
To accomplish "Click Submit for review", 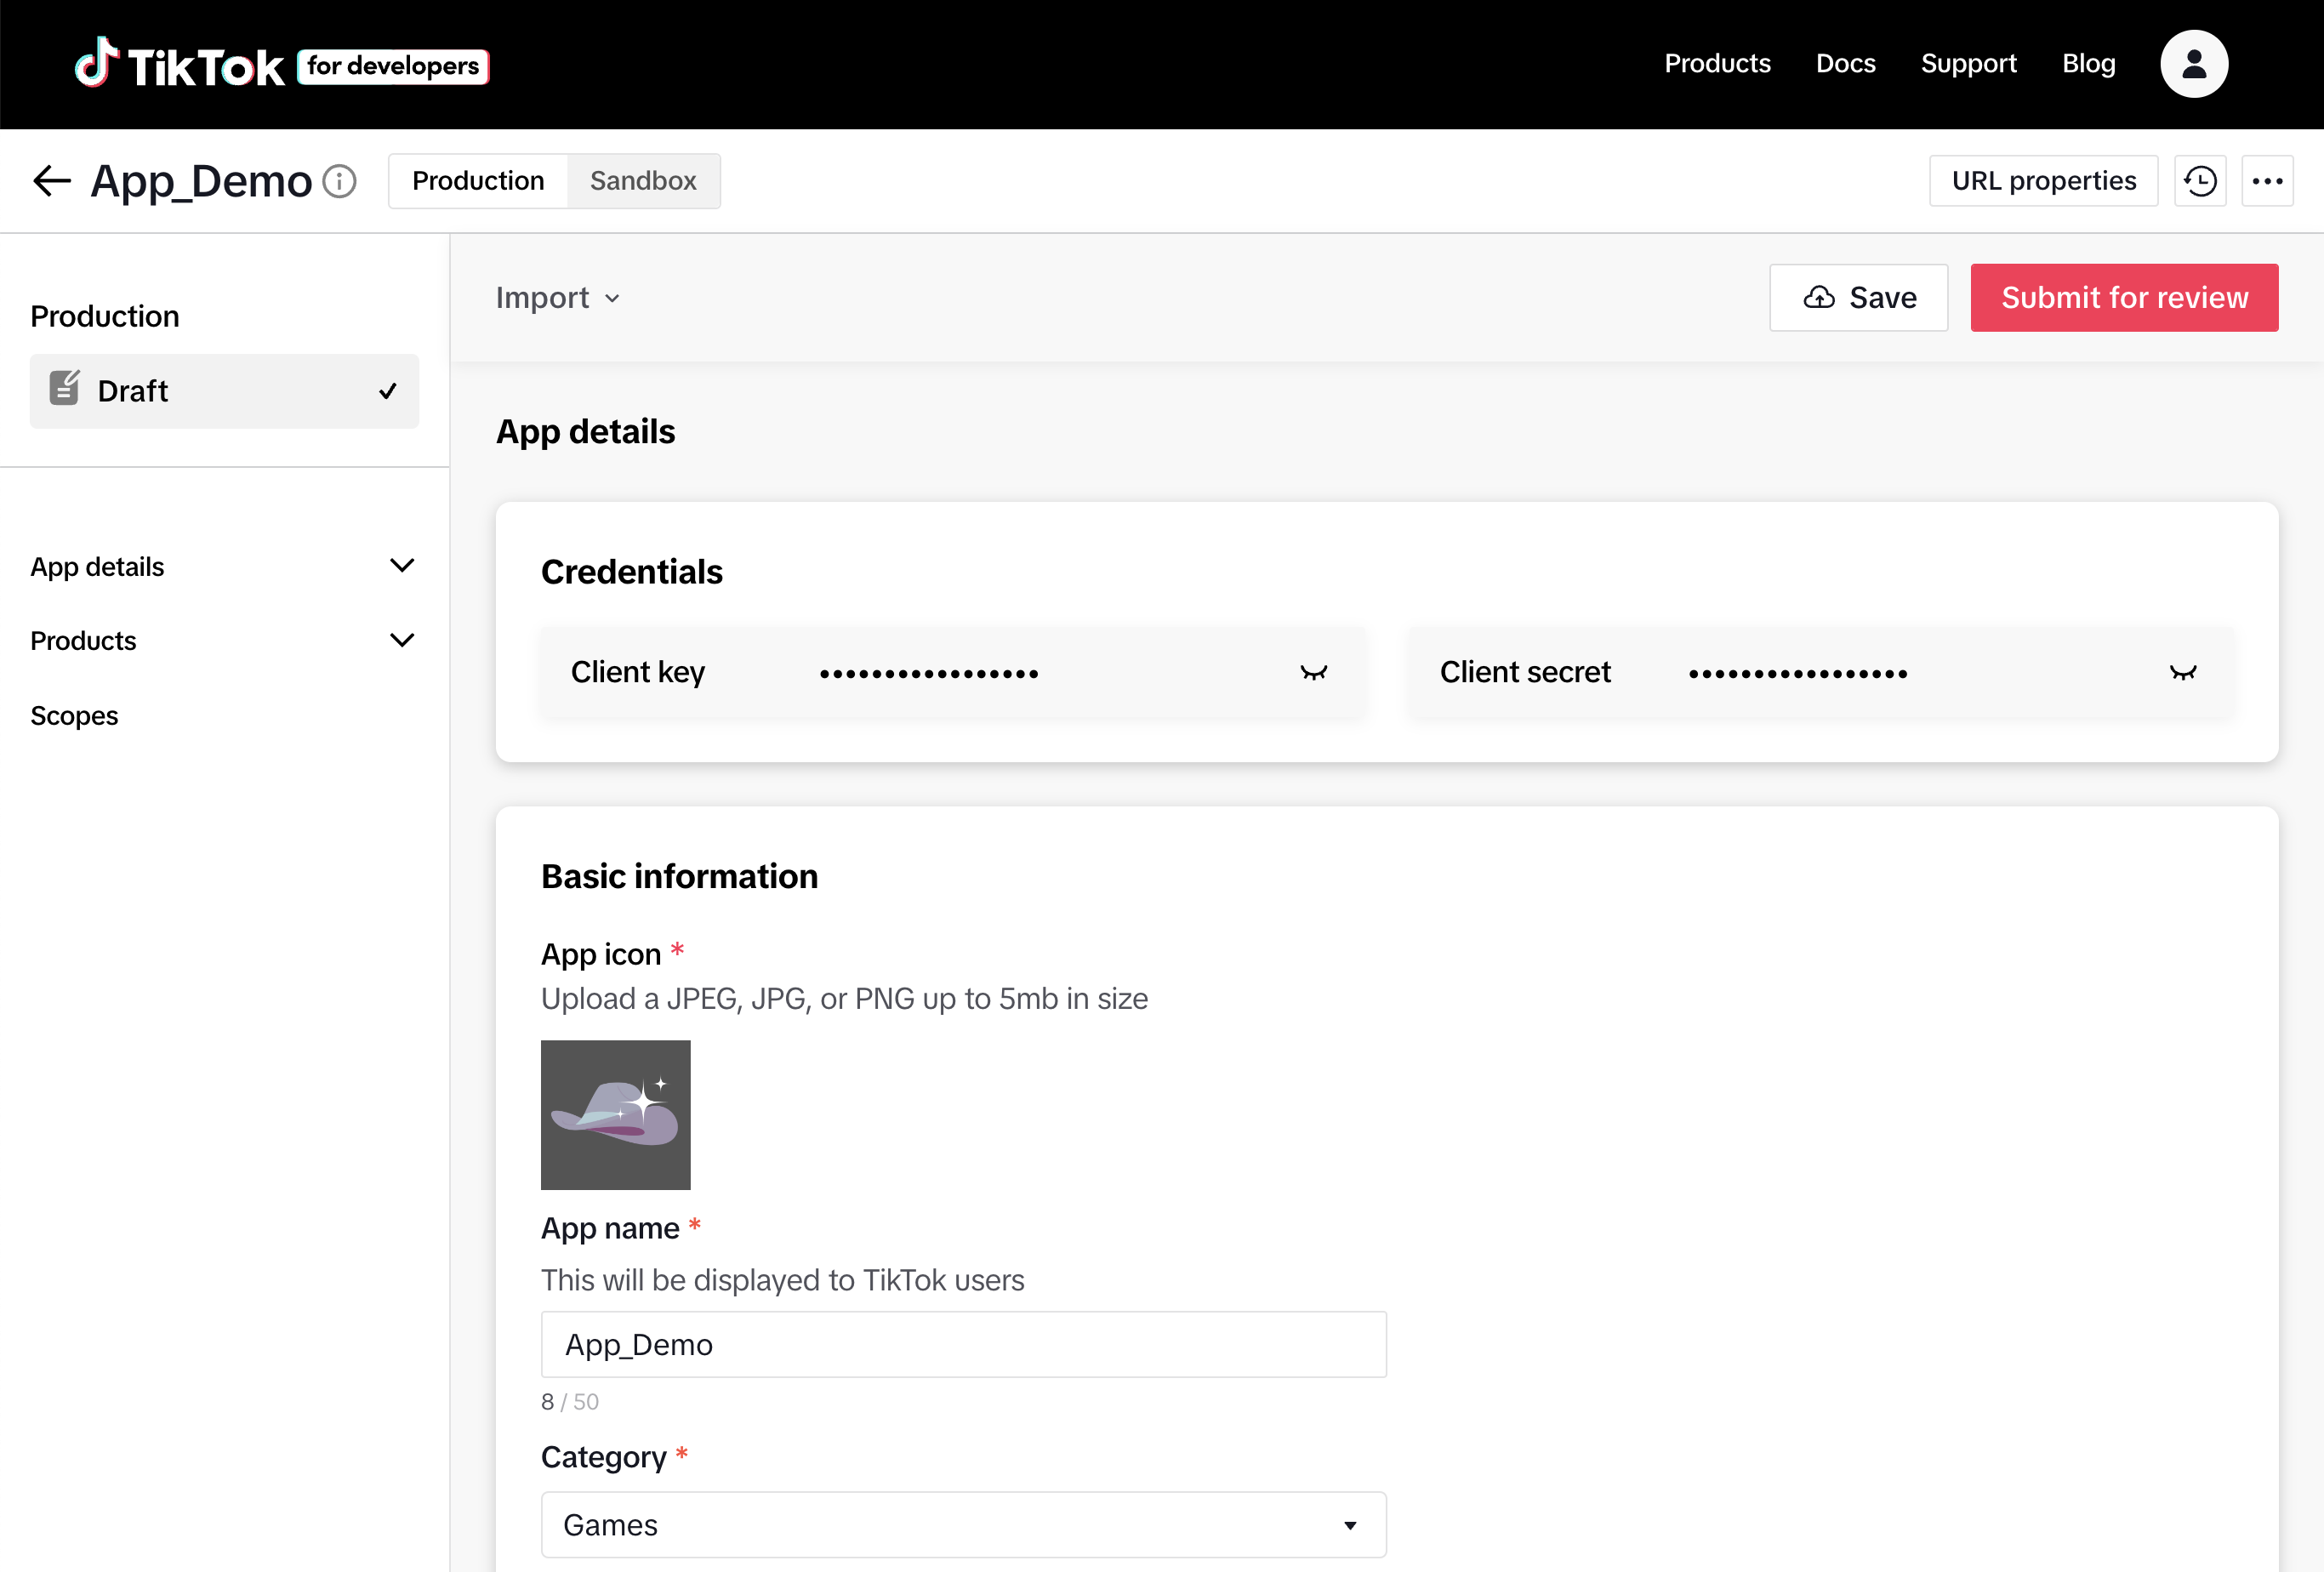I will tap(2124, 297).
